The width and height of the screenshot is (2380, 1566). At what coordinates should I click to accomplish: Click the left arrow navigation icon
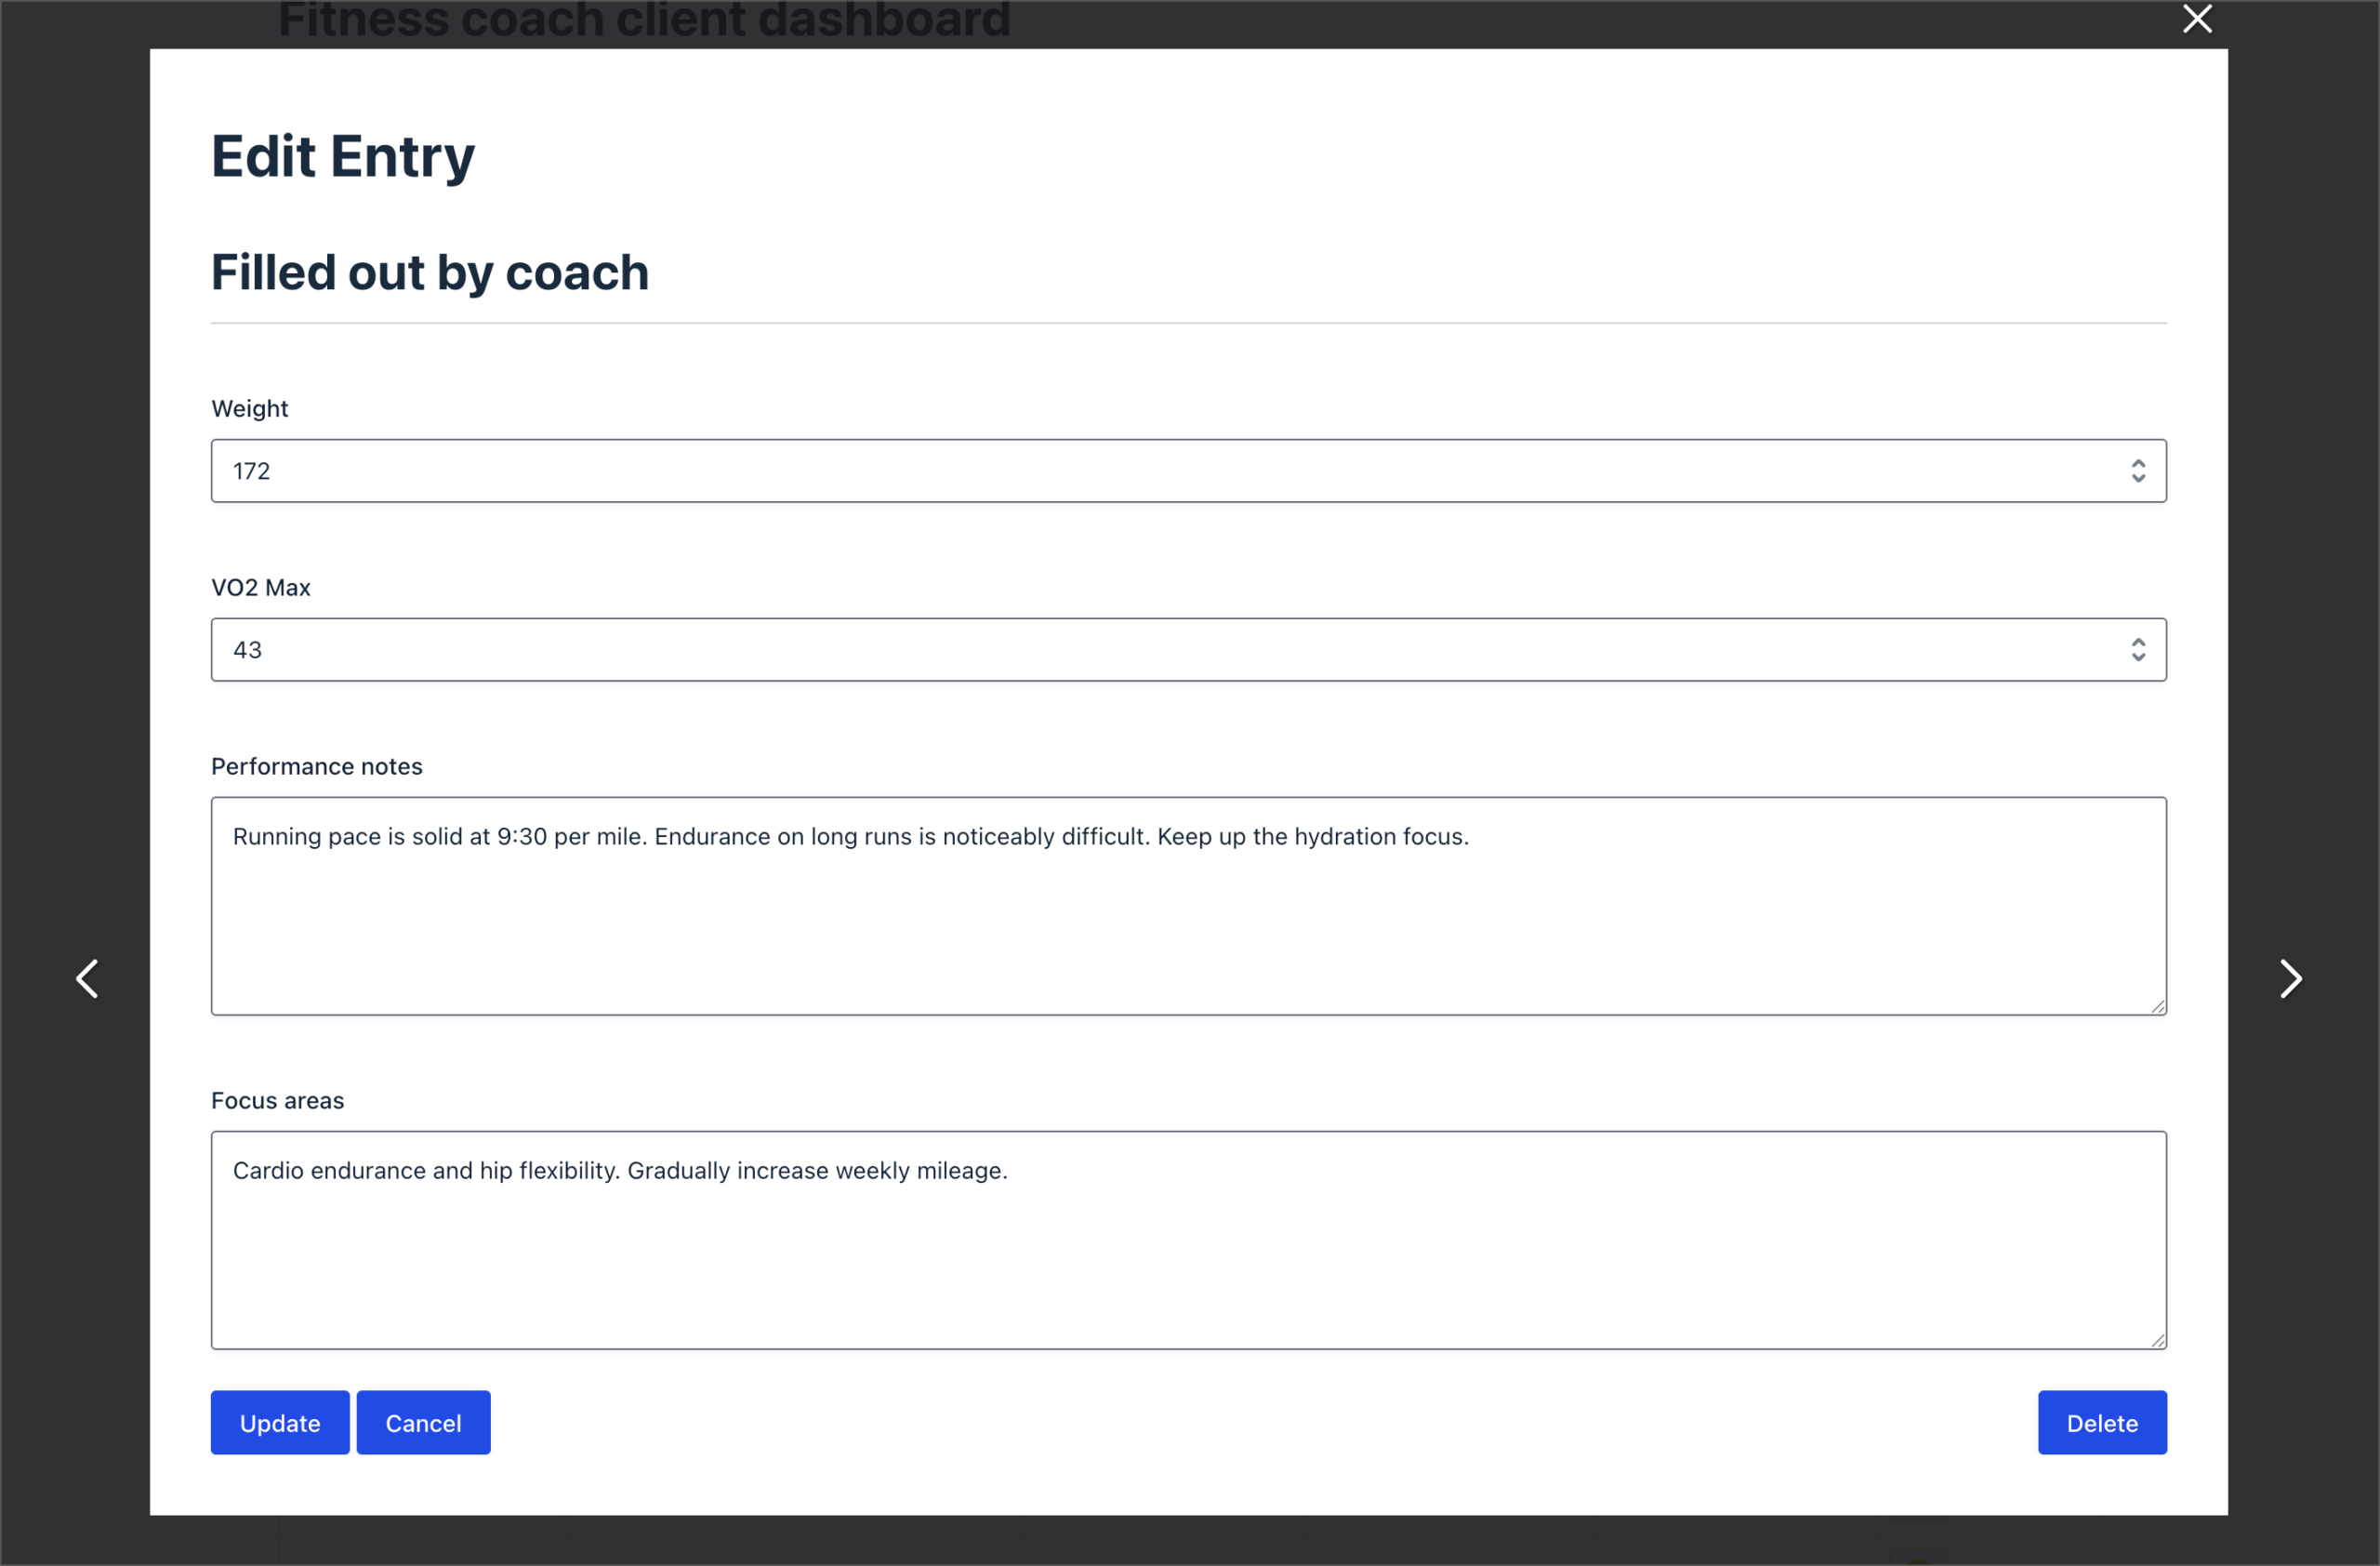(88, 978)
